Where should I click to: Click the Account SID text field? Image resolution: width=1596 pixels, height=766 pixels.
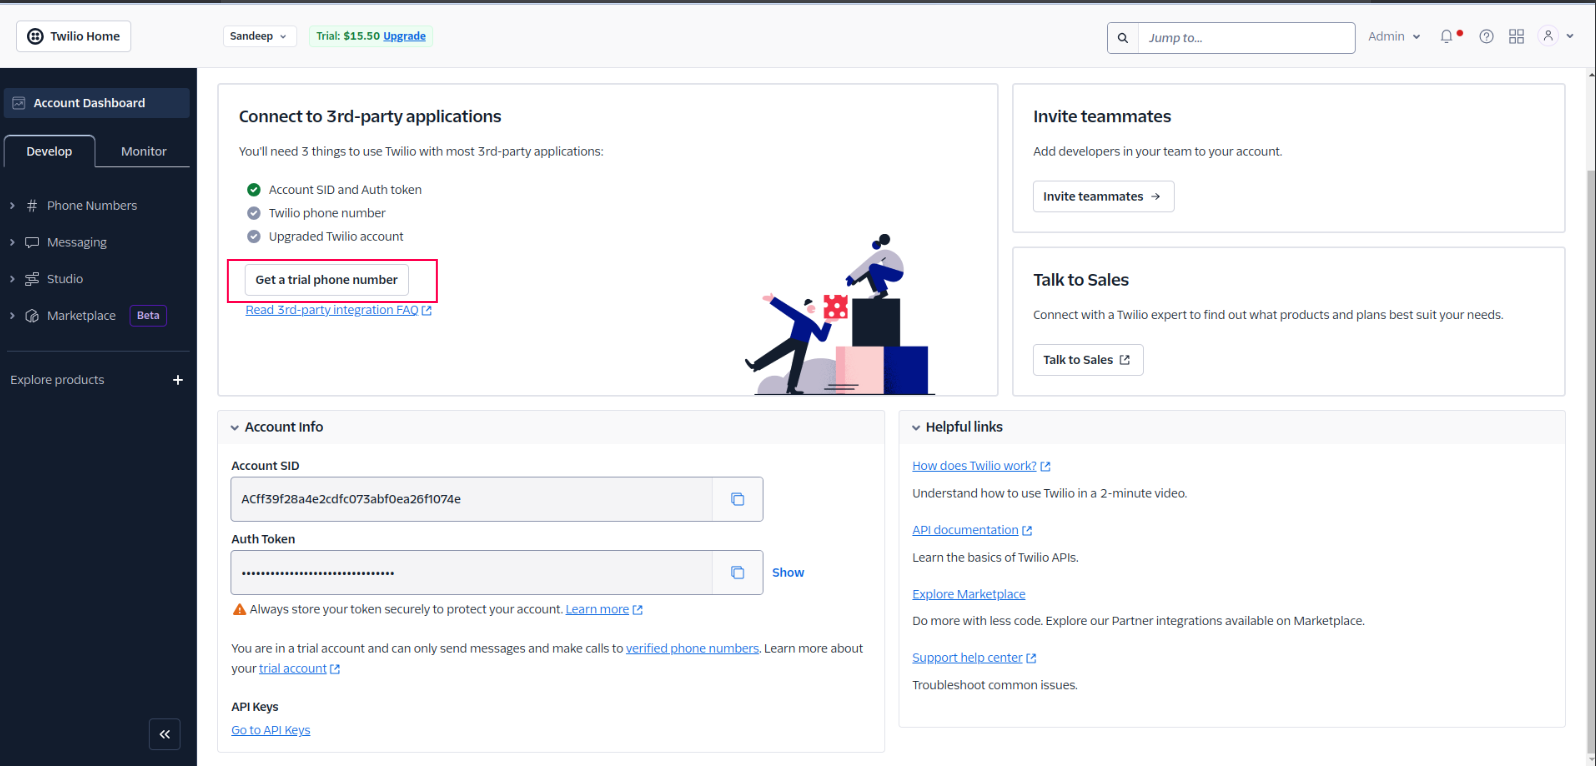[x=471, y=499]
